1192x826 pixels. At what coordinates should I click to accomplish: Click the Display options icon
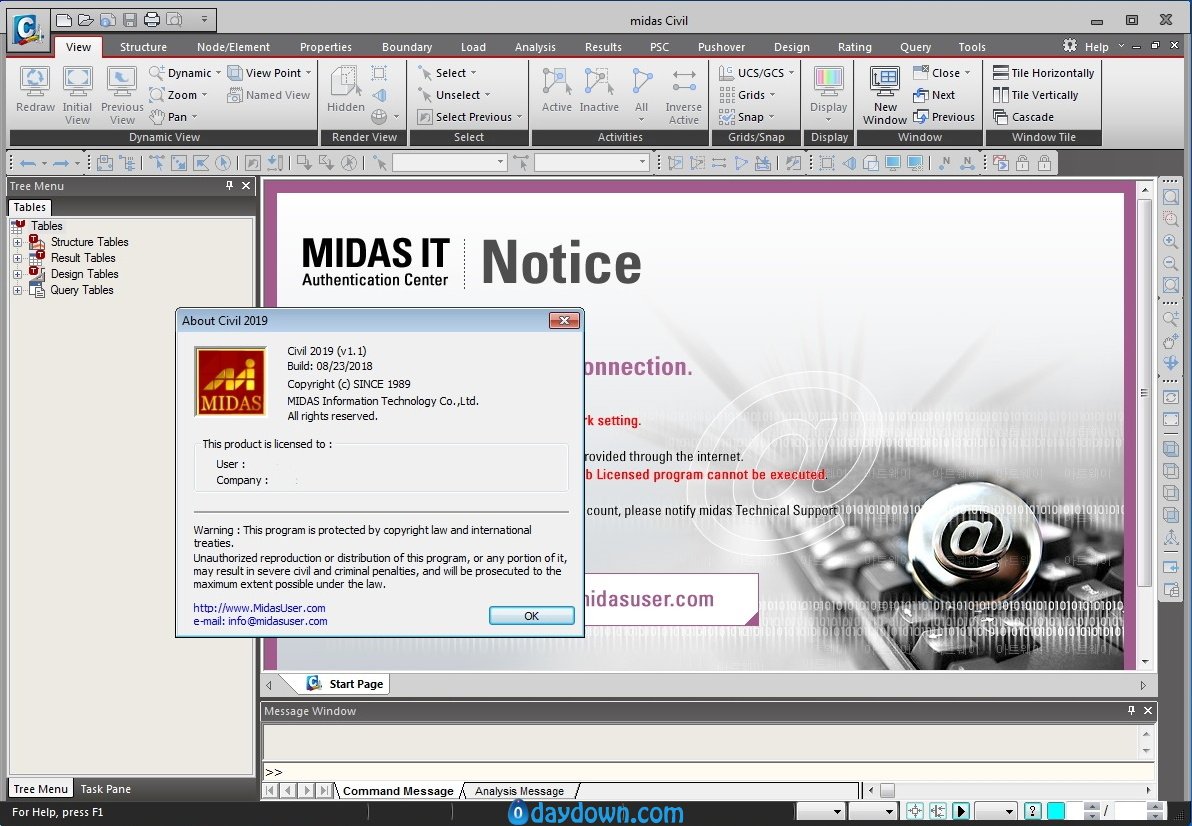click(828, 81)
